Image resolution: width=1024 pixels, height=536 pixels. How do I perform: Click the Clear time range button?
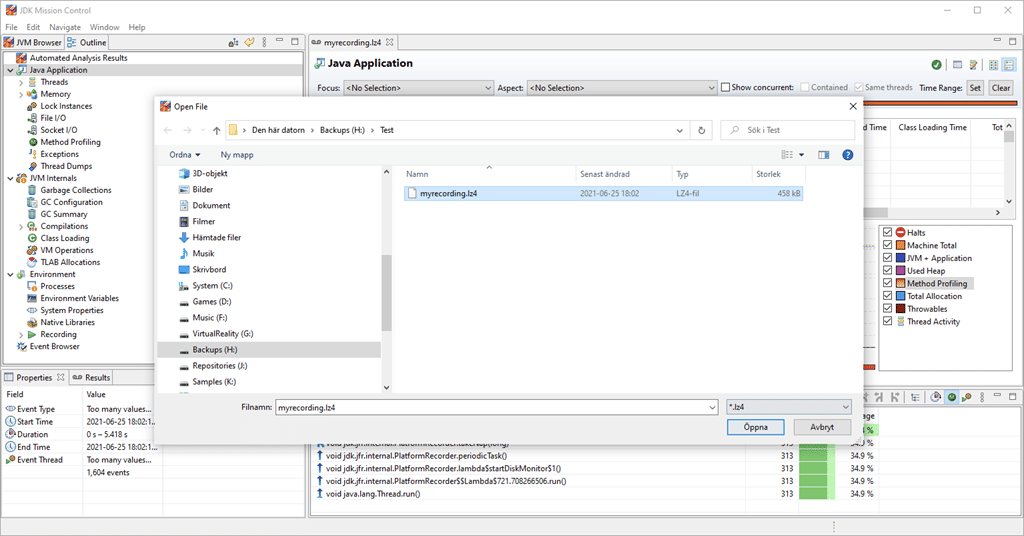(x=1001, y=88)
